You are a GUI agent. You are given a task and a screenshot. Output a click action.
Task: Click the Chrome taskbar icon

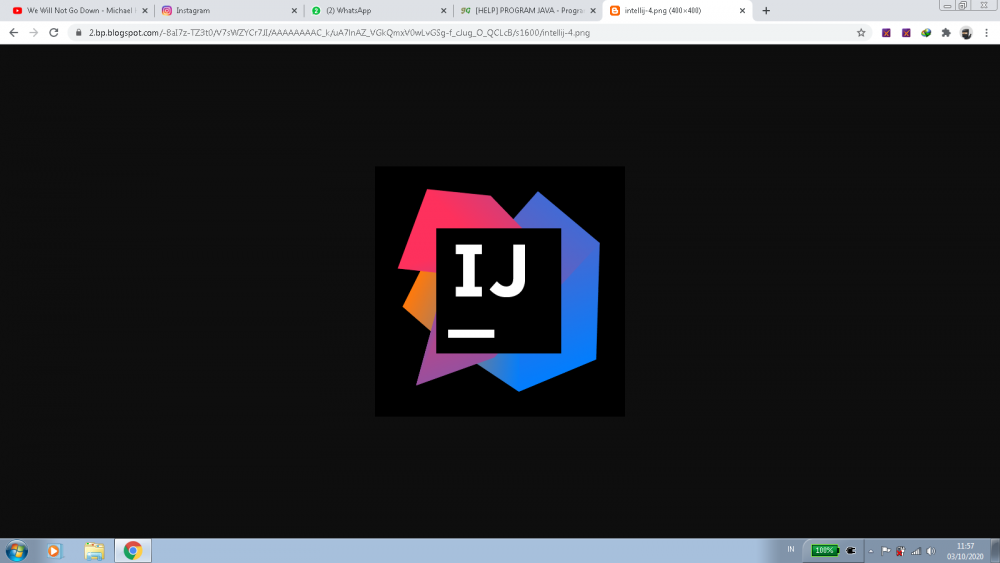[133, 550]
